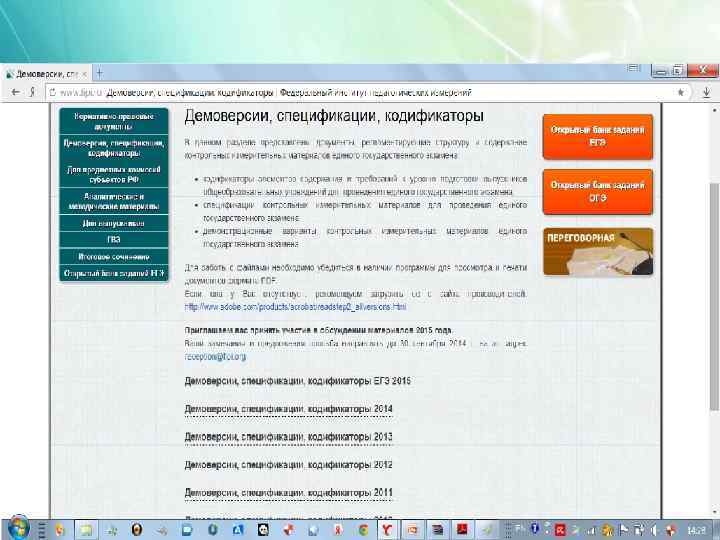Expand Демоверсии, спецификации, кодификаторы 2011
The height and width of the screenshot is (540, 720).
point(288,493)
